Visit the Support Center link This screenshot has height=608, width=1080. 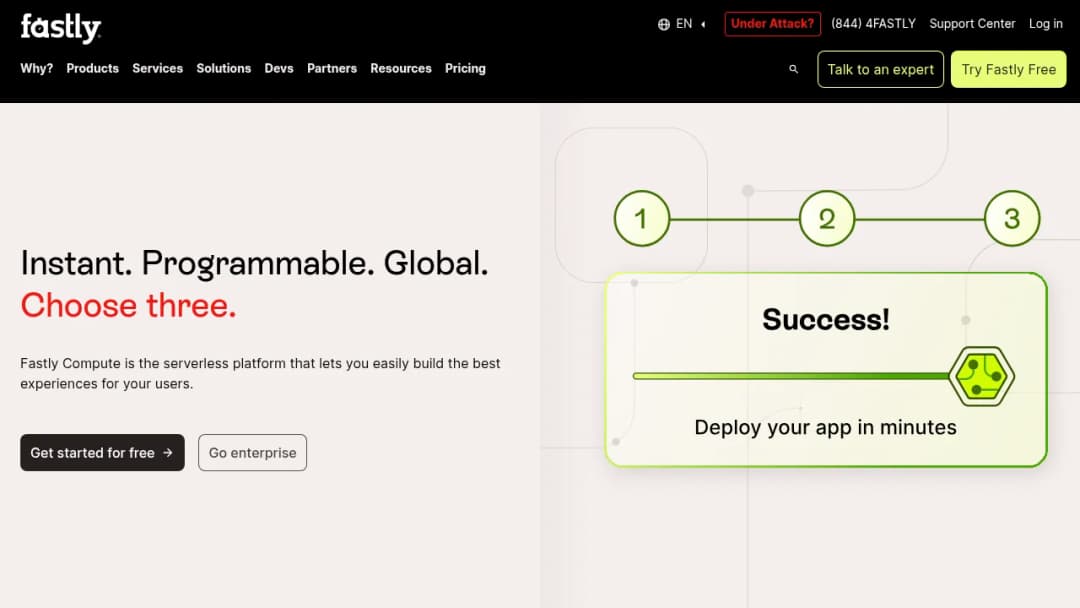972,23
